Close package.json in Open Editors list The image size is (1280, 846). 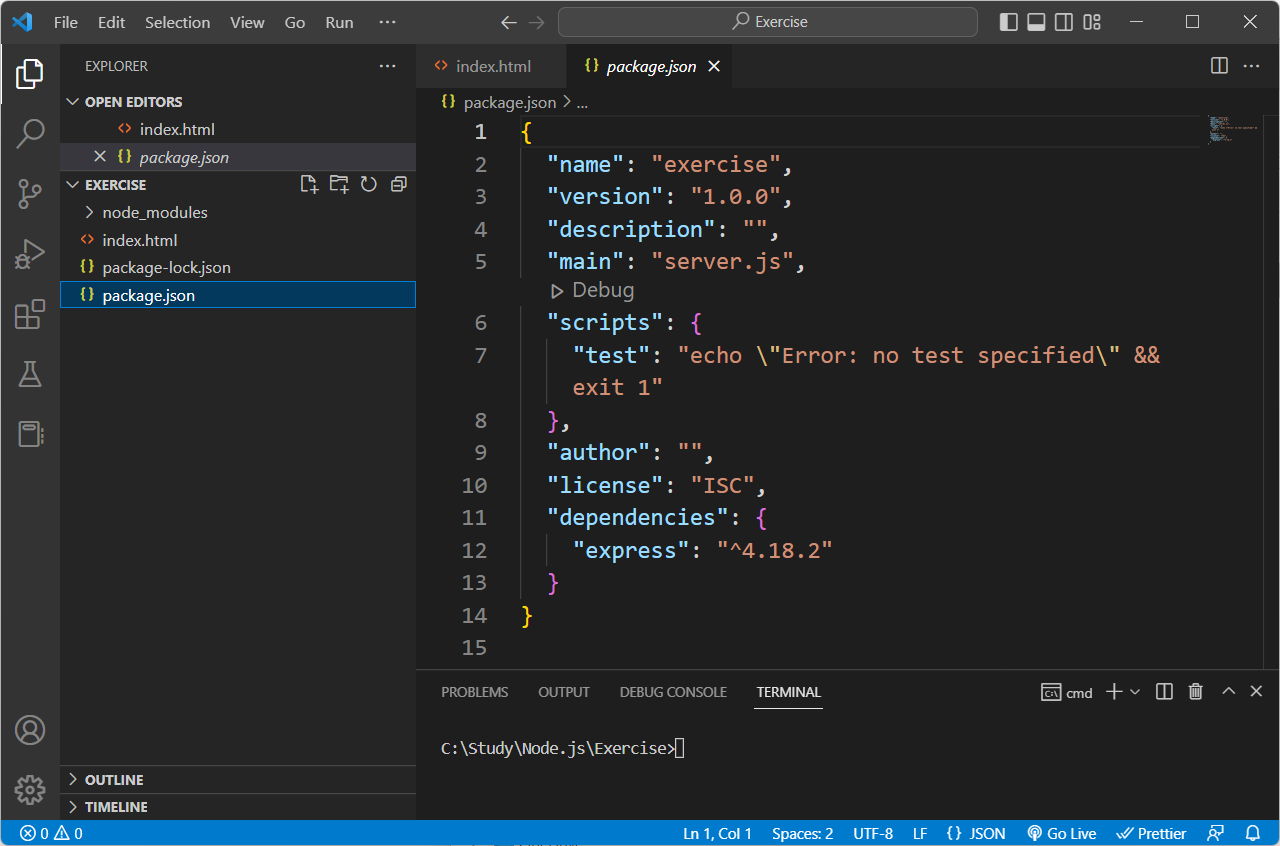pyautogui.click(x=99, y=157)
